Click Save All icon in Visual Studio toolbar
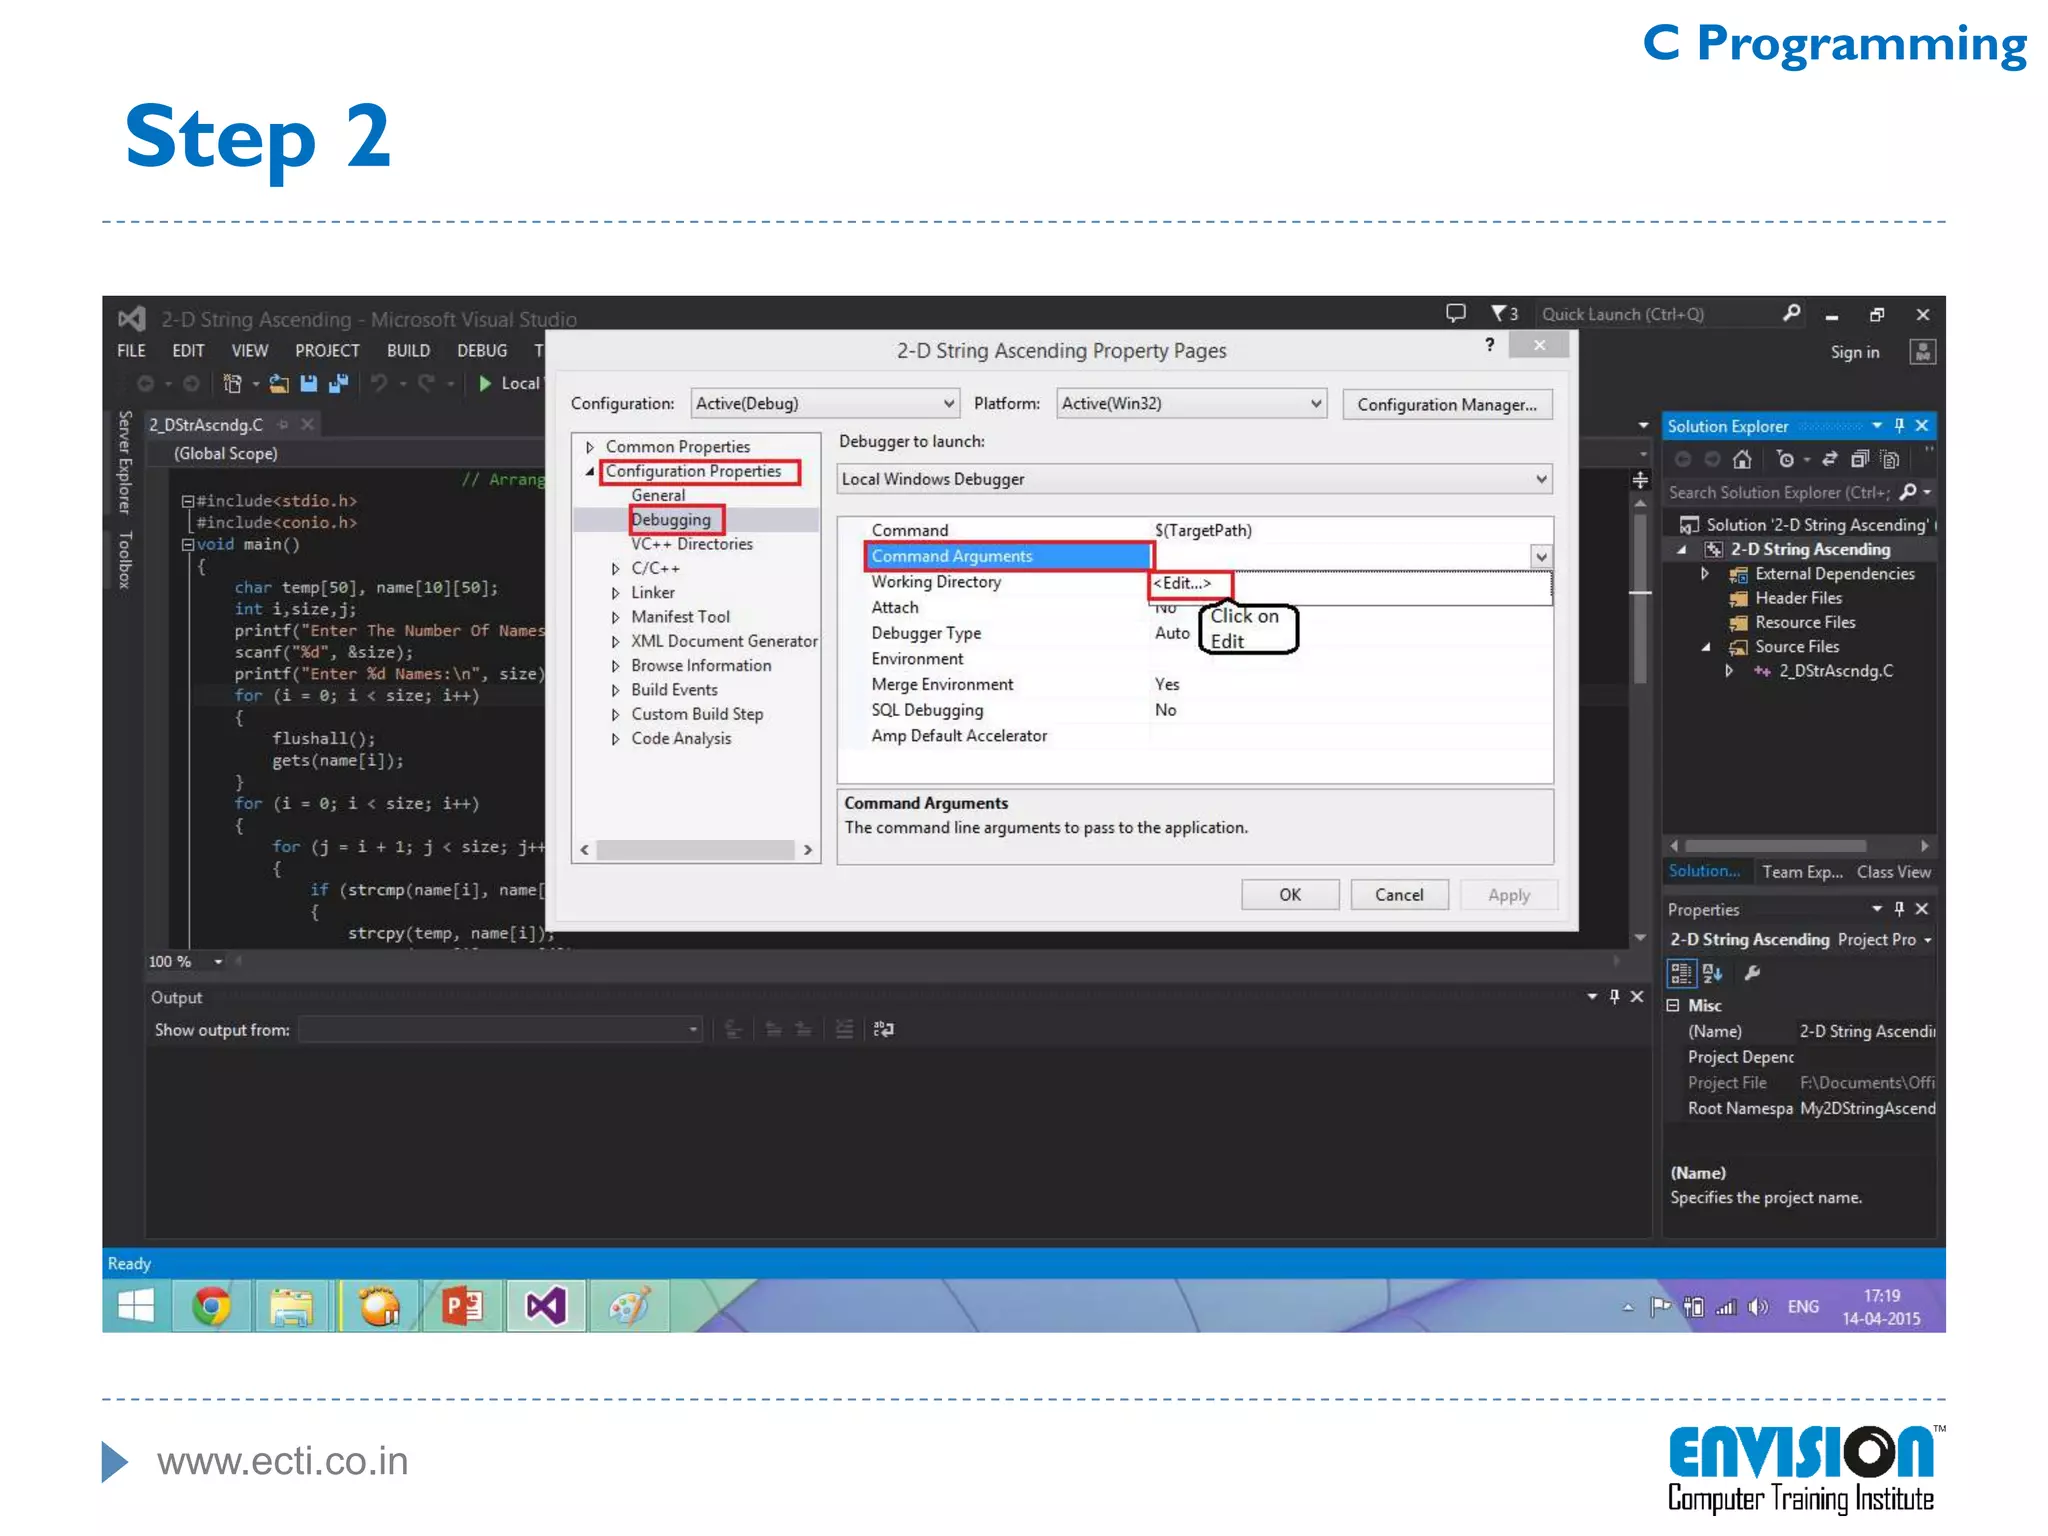This screenshot has height=1536, width=2048. click(x=339, y=383)
